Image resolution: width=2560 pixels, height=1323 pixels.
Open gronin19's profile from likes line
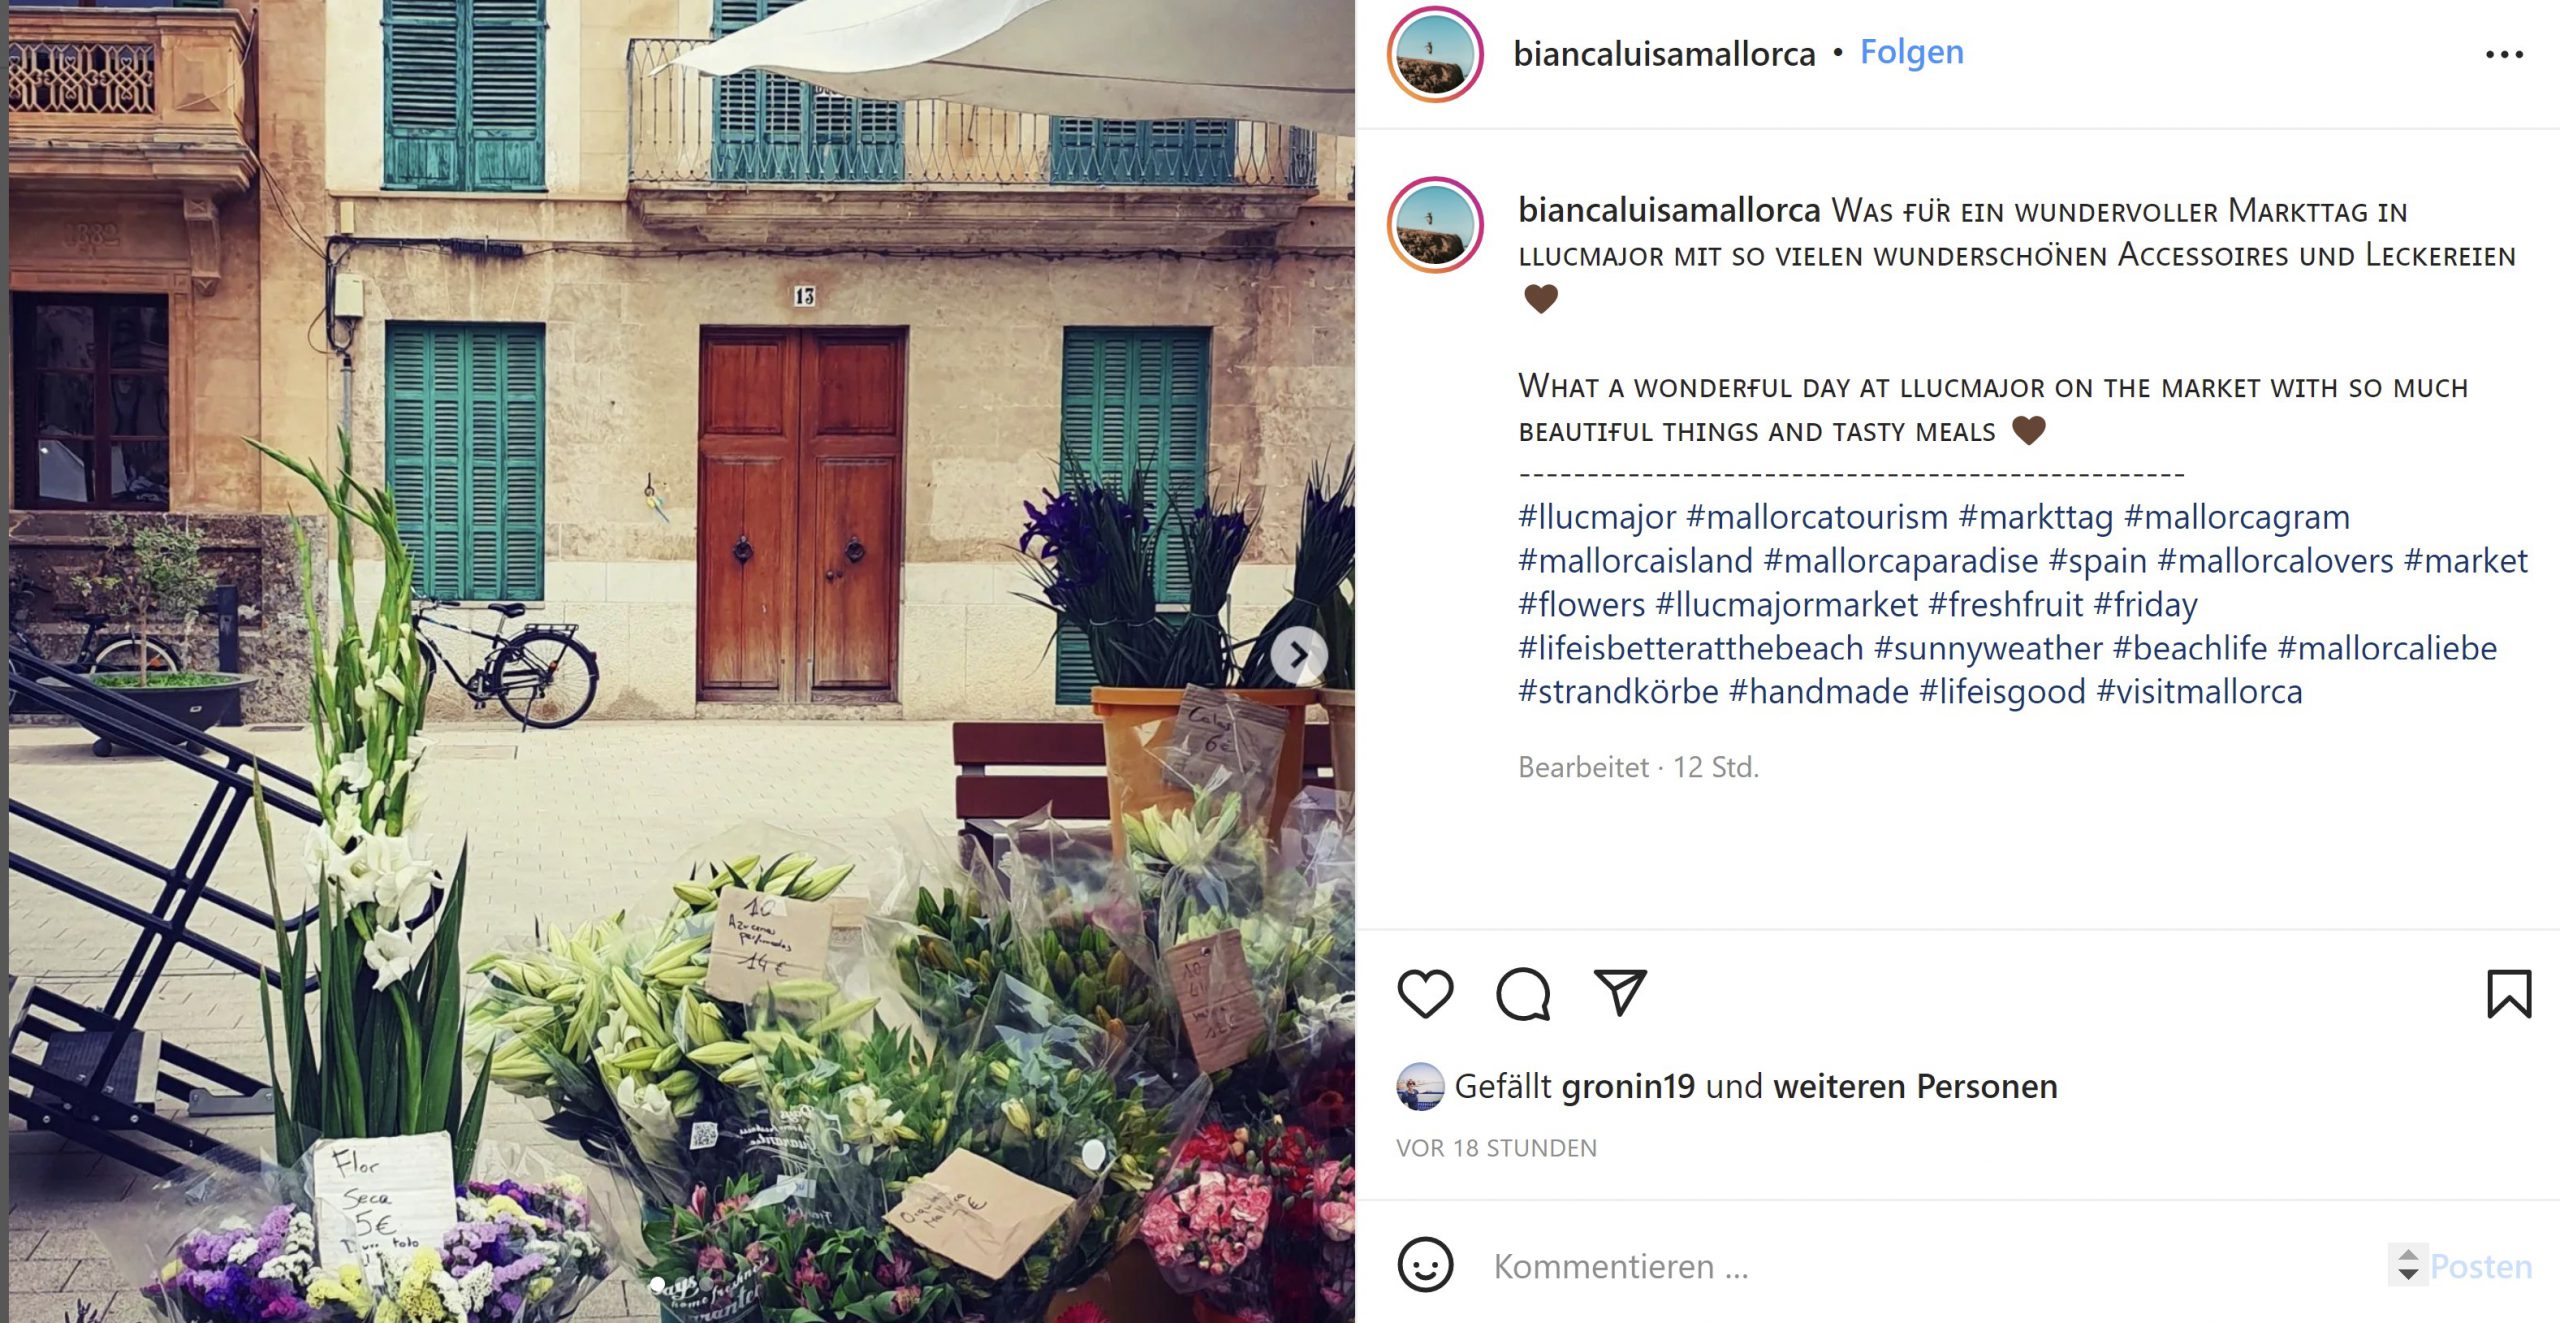tap(1628, 1086)
